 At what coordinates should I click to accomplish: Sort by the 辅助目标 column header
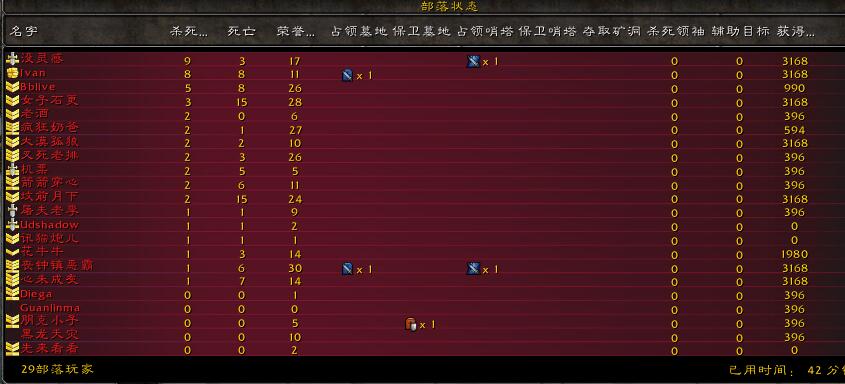click(x=740, y=32)
